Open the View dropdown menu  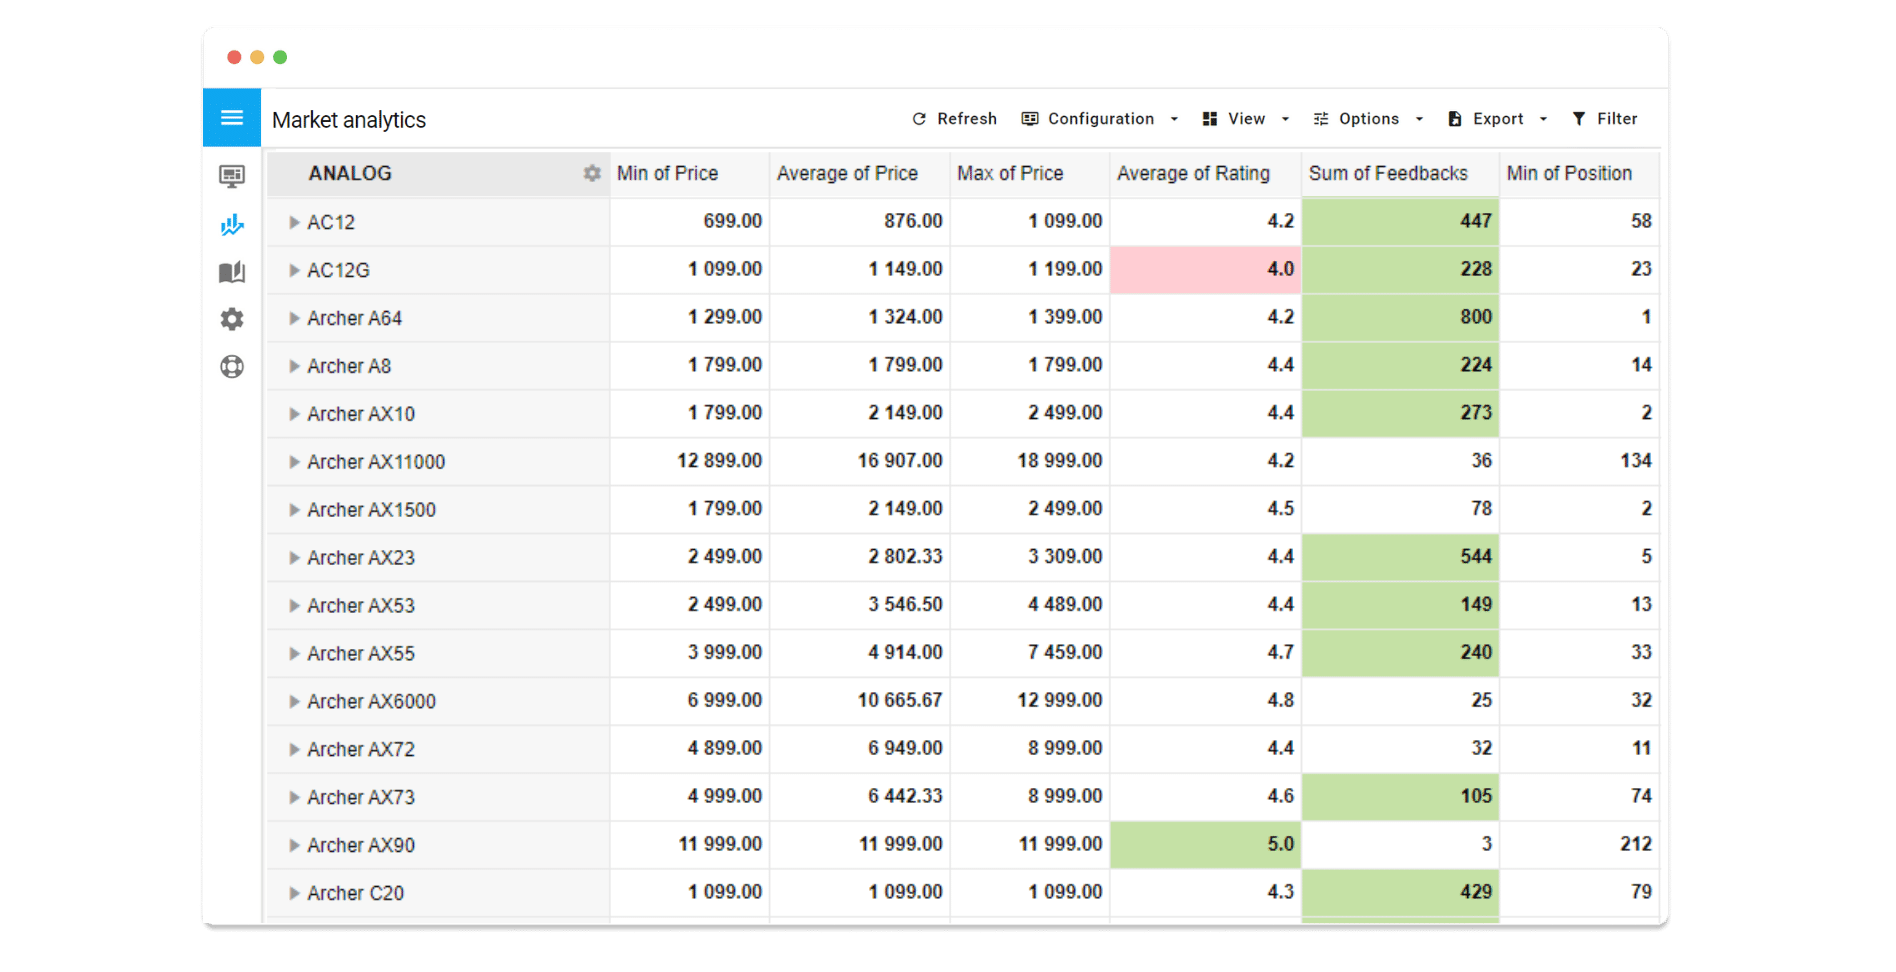[x=1245, y=119]
